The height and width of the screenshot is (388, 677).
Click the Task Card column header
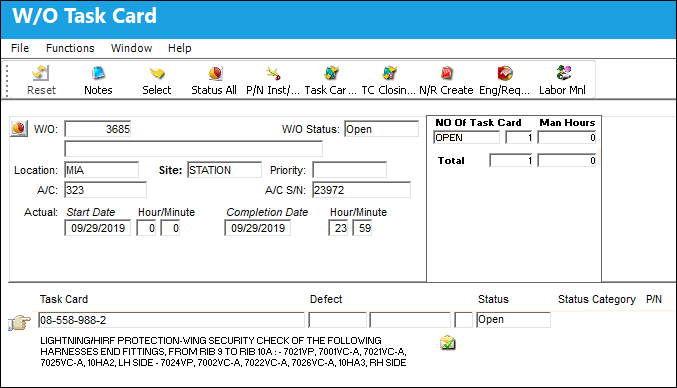click(x=64, y=299)
